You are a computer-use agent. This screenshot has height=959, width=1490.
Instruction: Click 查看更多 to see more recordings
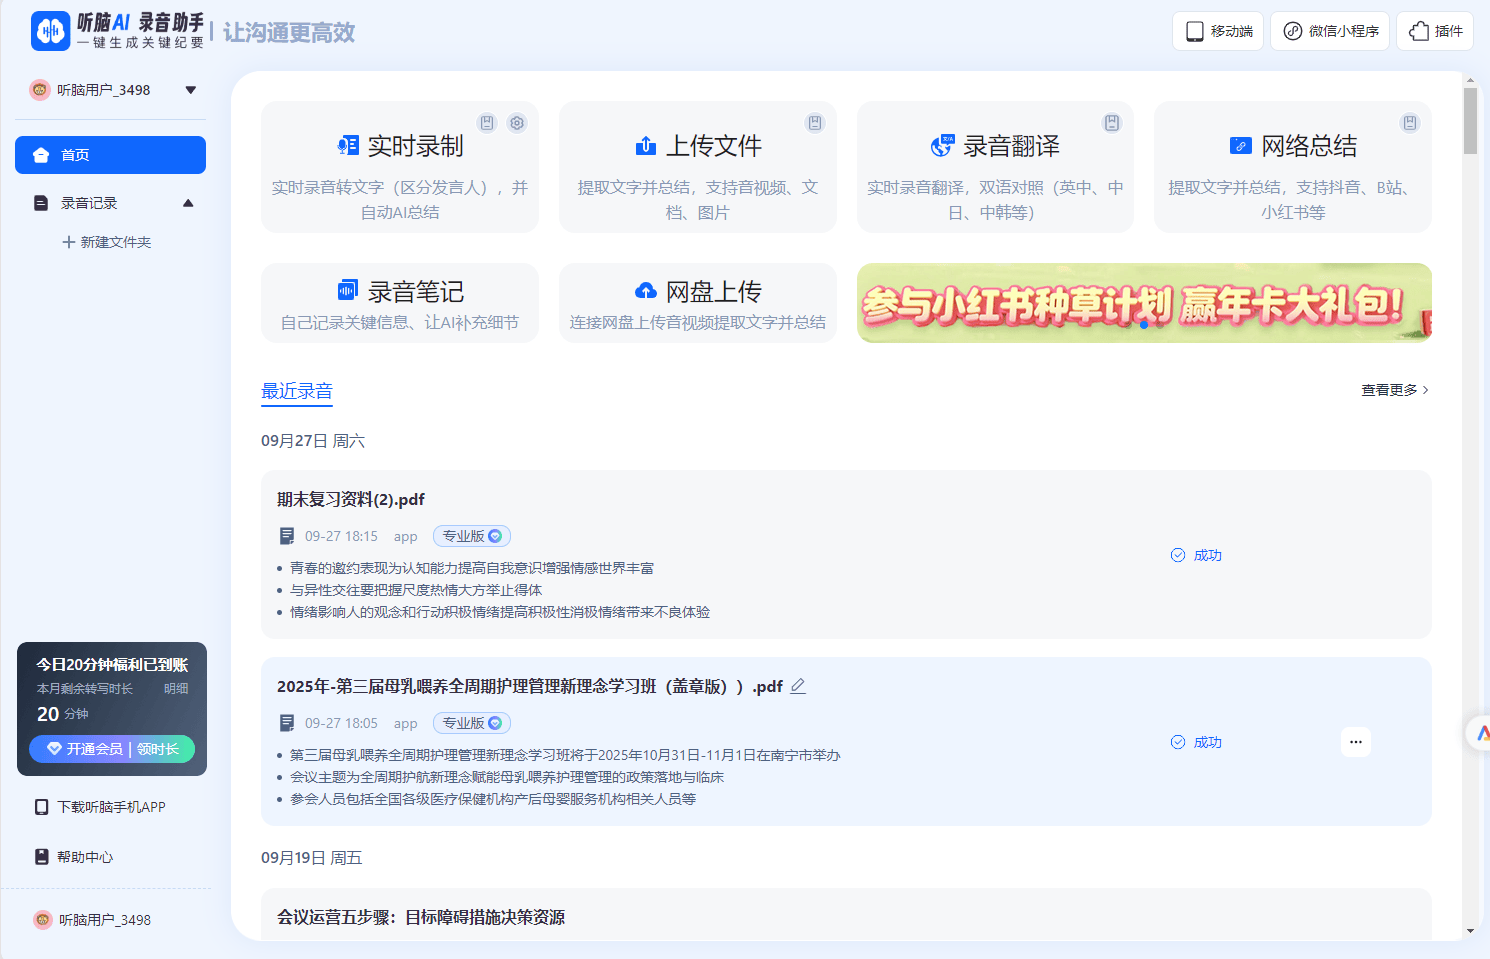click(x=1394, y=390)
